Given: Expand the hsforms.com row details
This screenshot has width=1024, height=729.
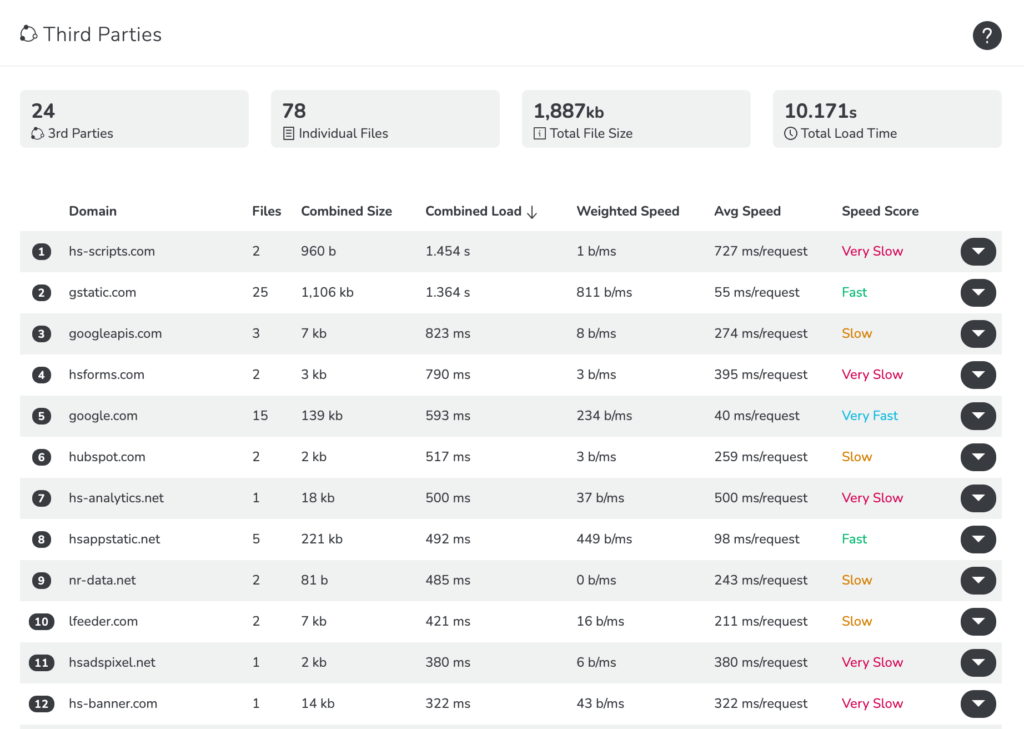Looking at the screenshot, I should tap(978, 375).
